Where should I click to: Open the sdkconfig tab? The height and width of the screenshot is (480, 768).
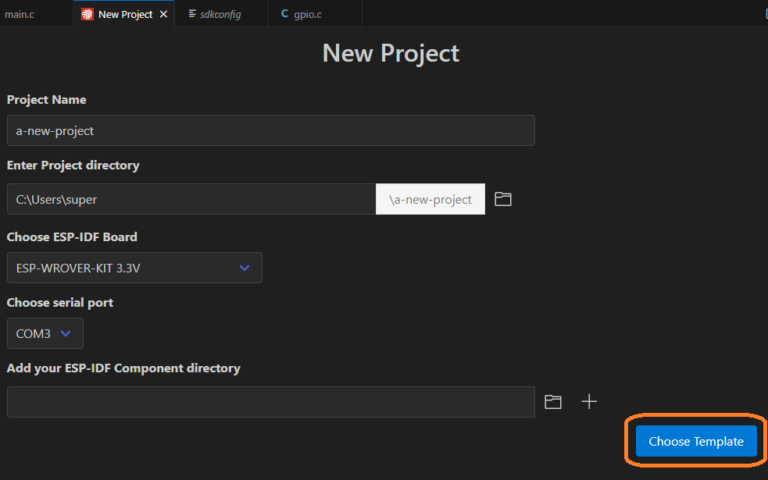pos(221,14)
